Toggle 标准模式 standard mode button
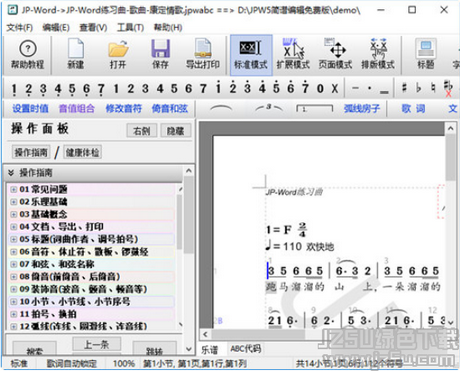 coord(251,55)
